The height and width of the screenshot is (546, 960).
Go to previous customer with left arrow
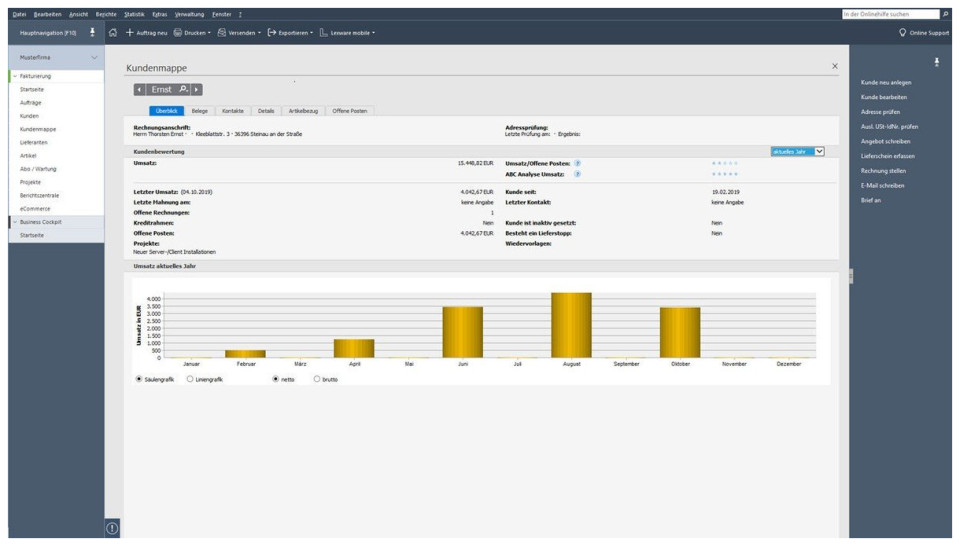pos(140,90)
